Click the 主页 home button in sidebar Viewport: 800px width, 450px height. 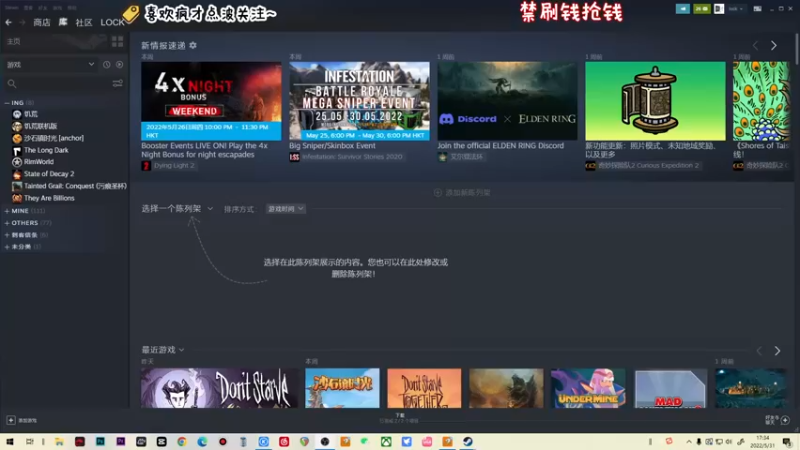tap(14, 41)
